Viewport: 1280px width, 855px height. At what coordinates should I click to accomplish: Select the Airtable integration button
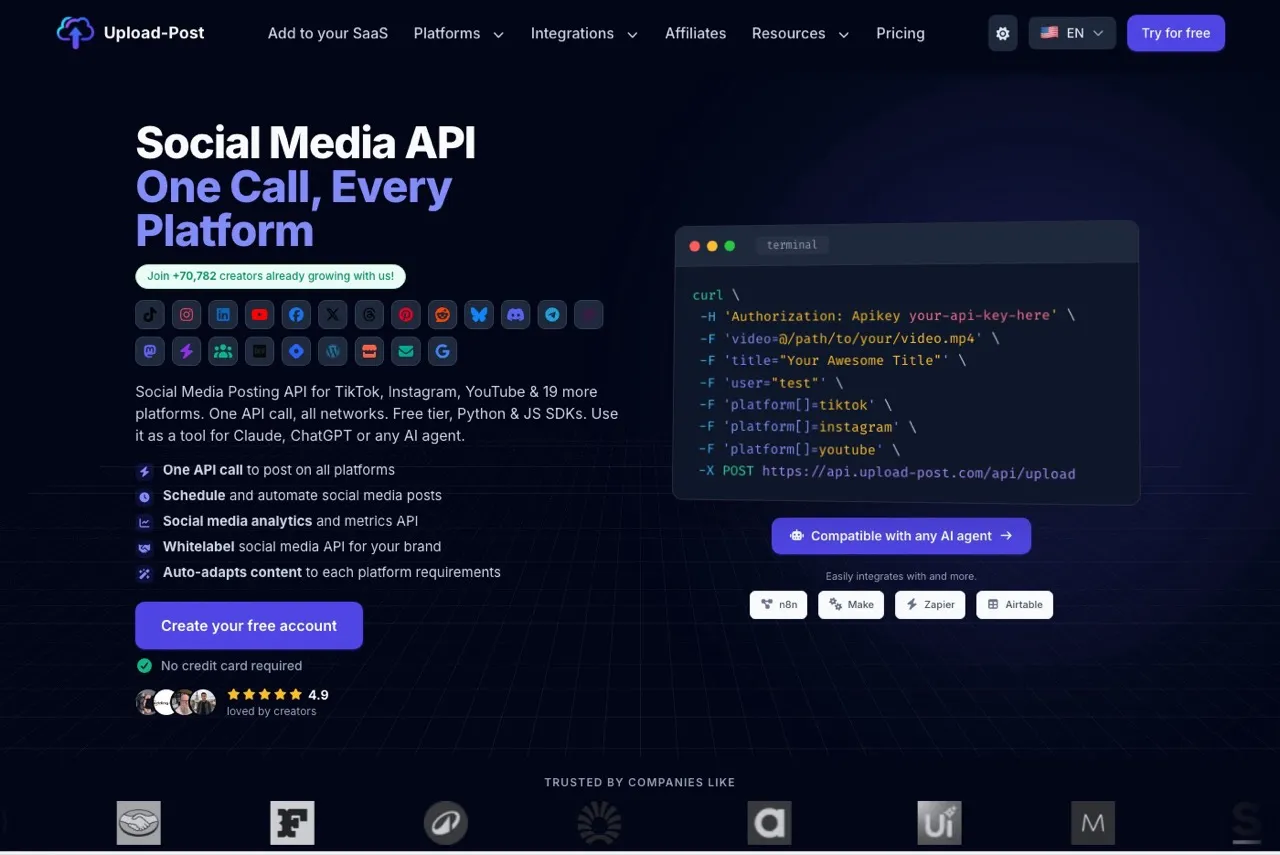1015,604
